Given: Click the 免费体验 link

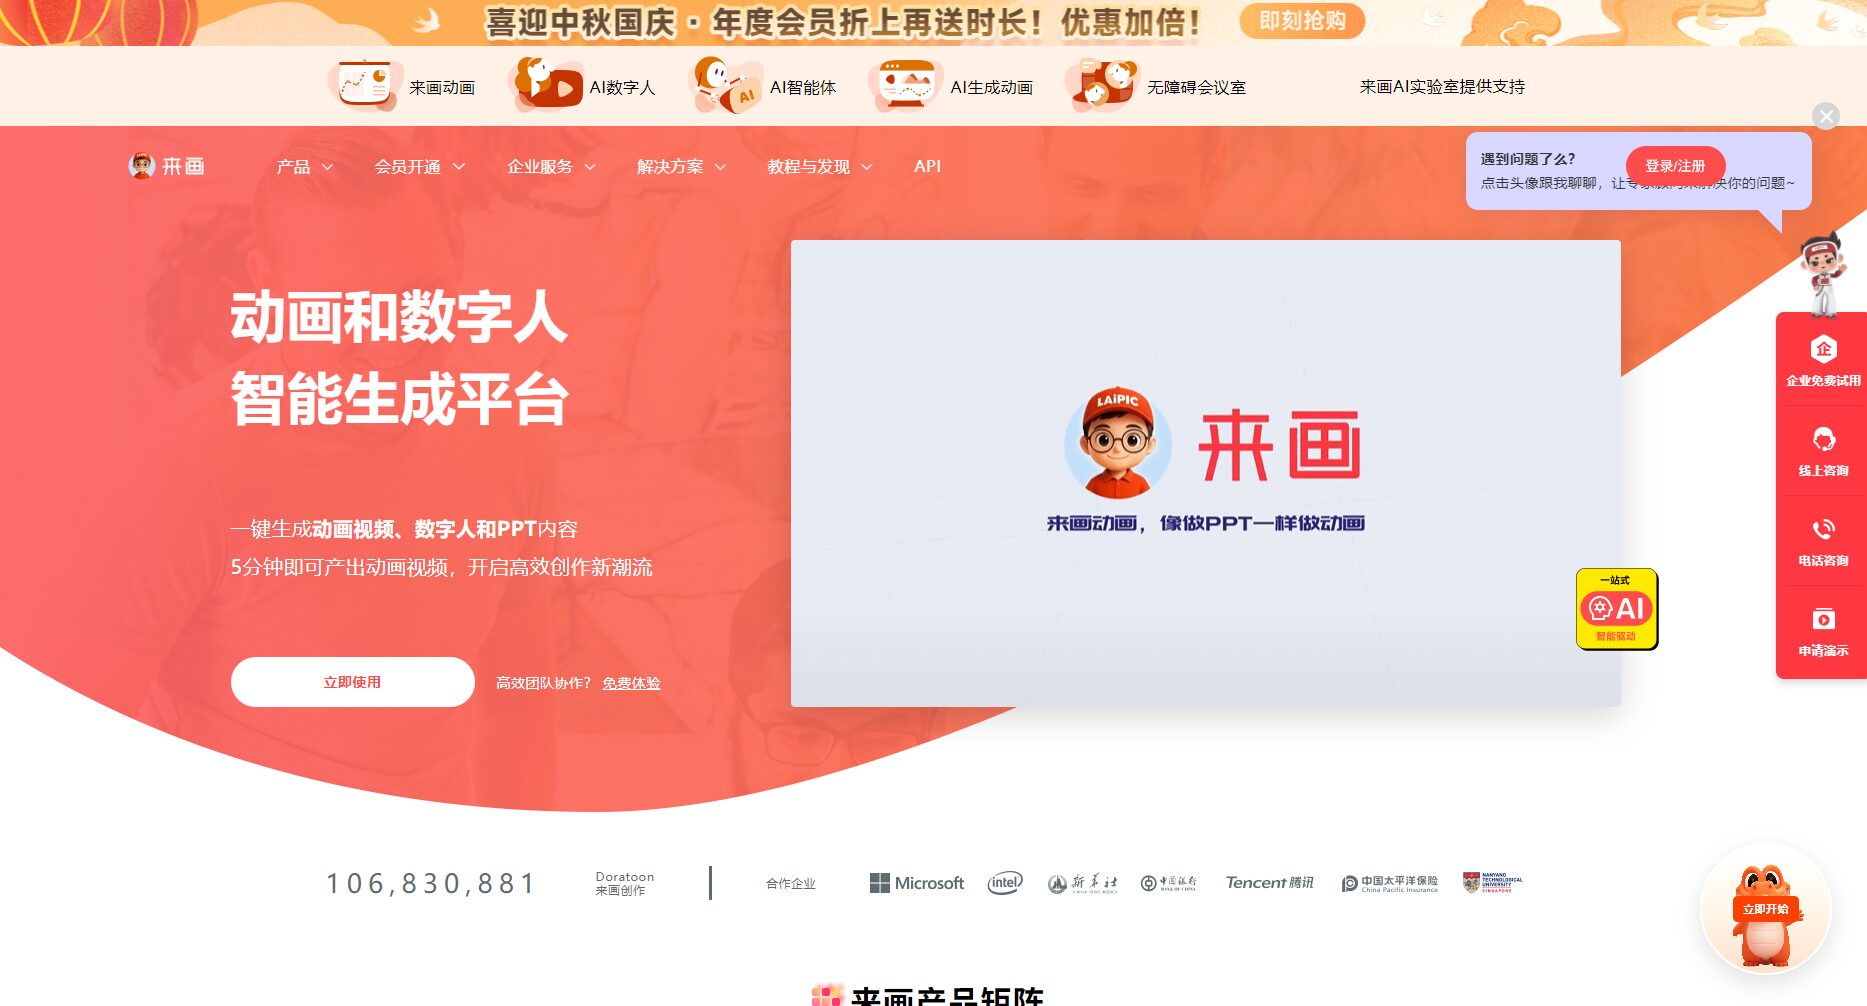Looking at the screenshot, I should point(631,683).
